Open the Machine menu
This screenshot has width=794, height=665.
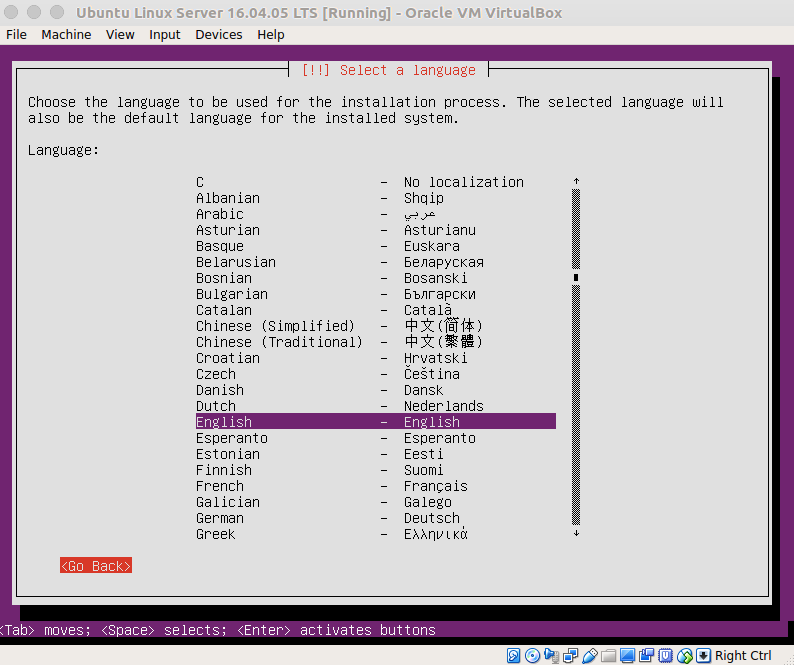click(66, 34)
